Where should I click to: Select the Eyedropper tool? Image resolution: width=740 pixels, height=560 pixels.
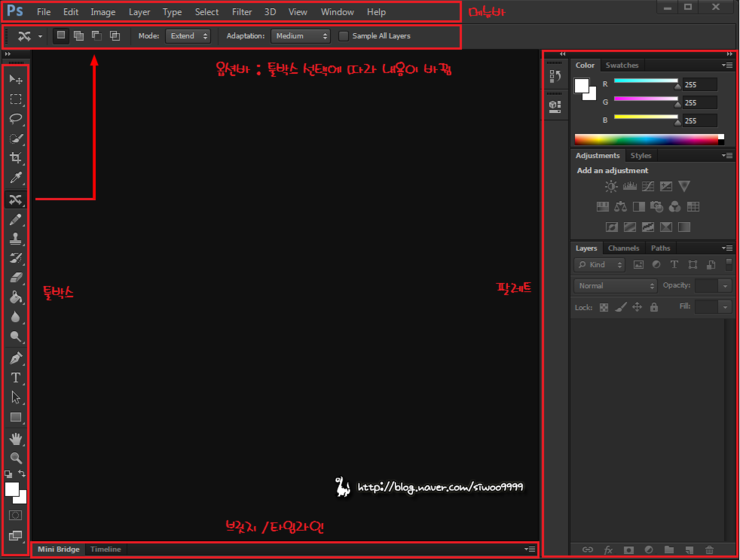pos(16,178)
